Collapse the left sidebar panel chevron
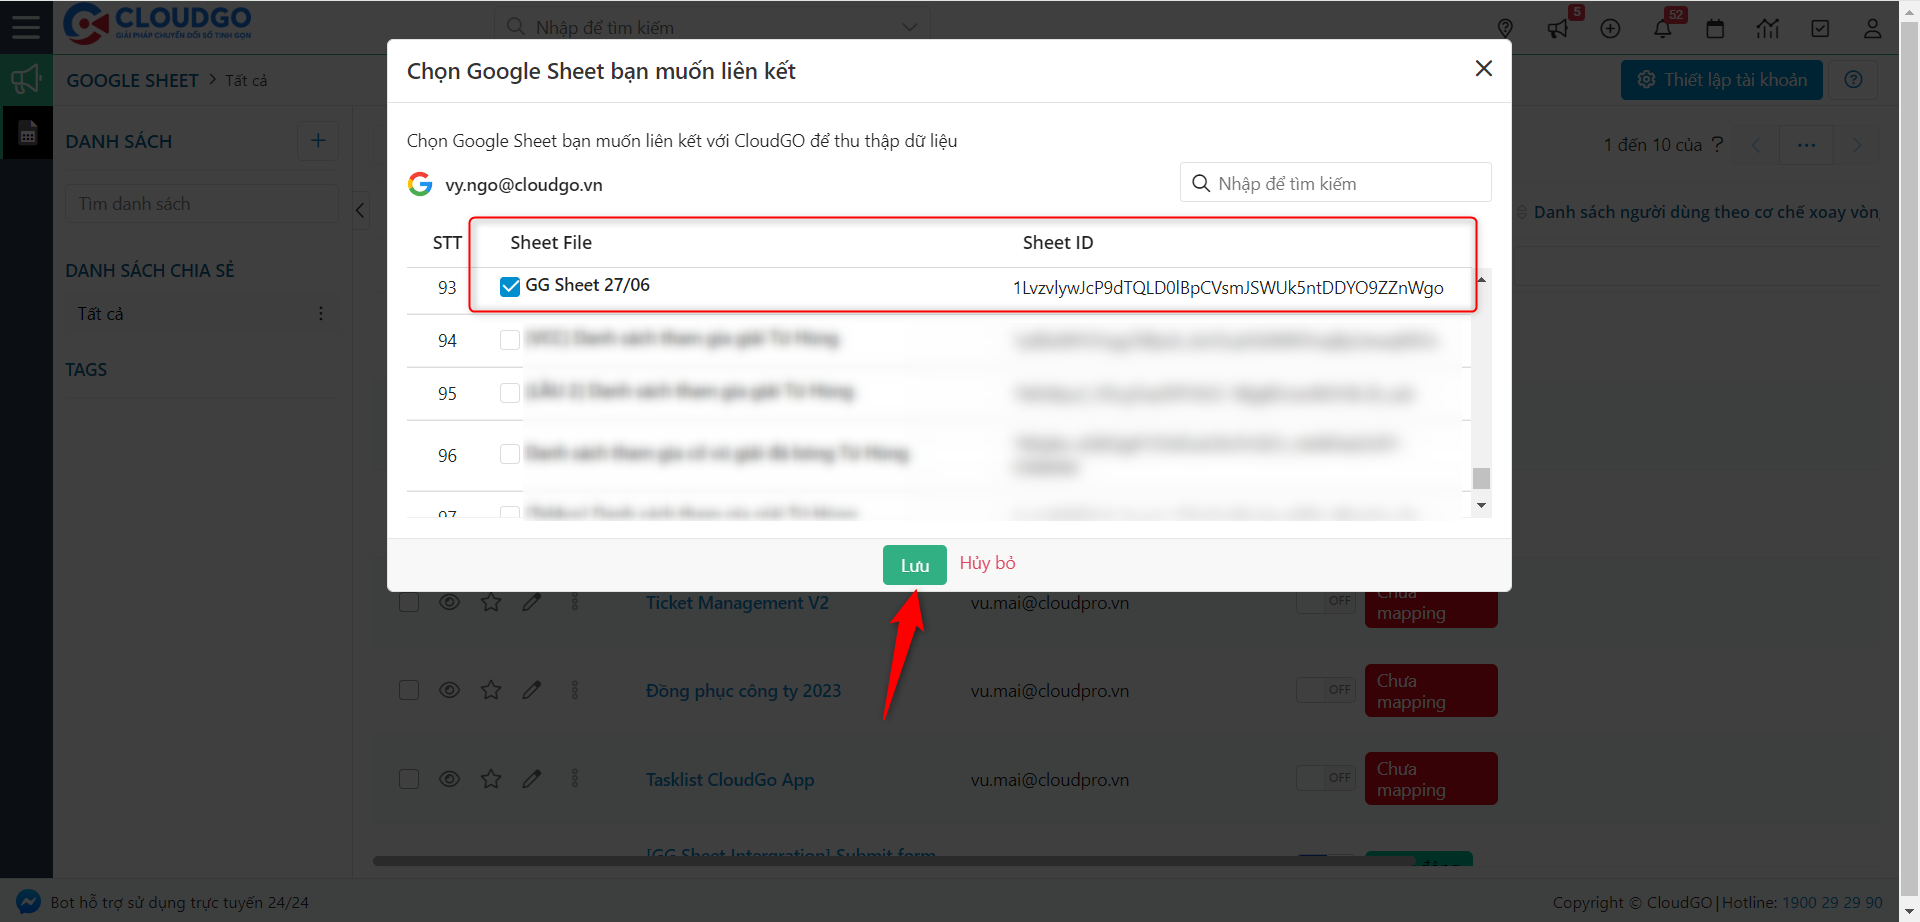The height and width of the screenshot is (922, 1920). [x=361, y=210]
